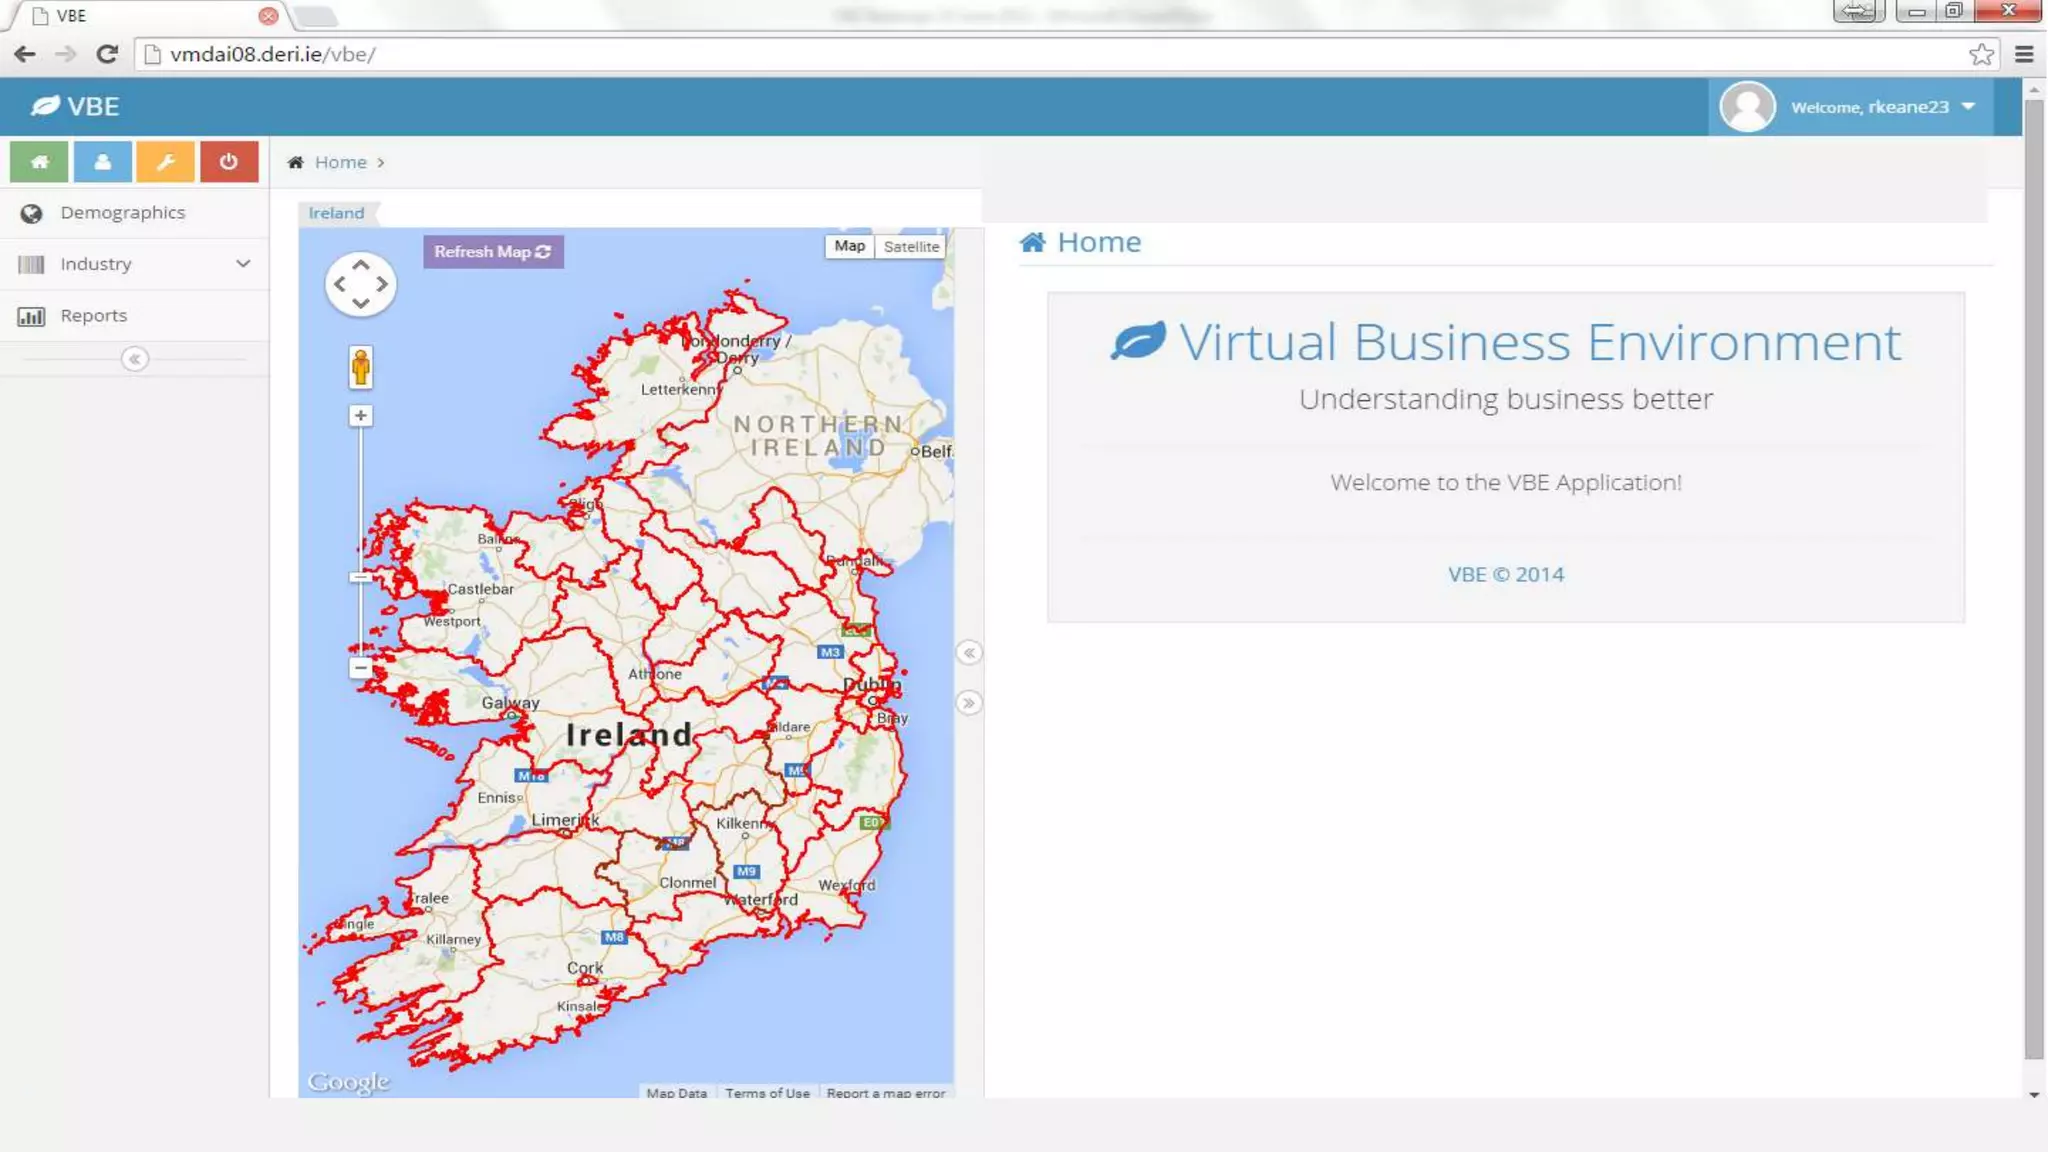2048x1152 pixels.
Task: Select the Ireland map tab
Action: pos(336,213)
